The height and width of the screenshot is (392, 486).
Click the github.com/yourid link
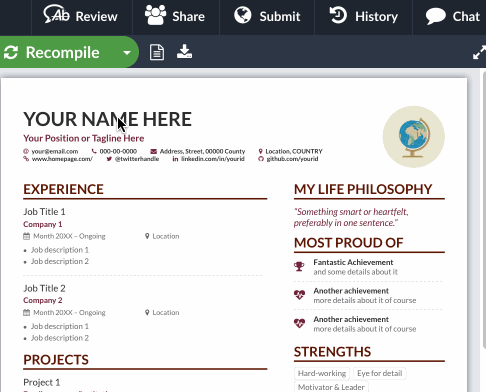coord(292,159)
